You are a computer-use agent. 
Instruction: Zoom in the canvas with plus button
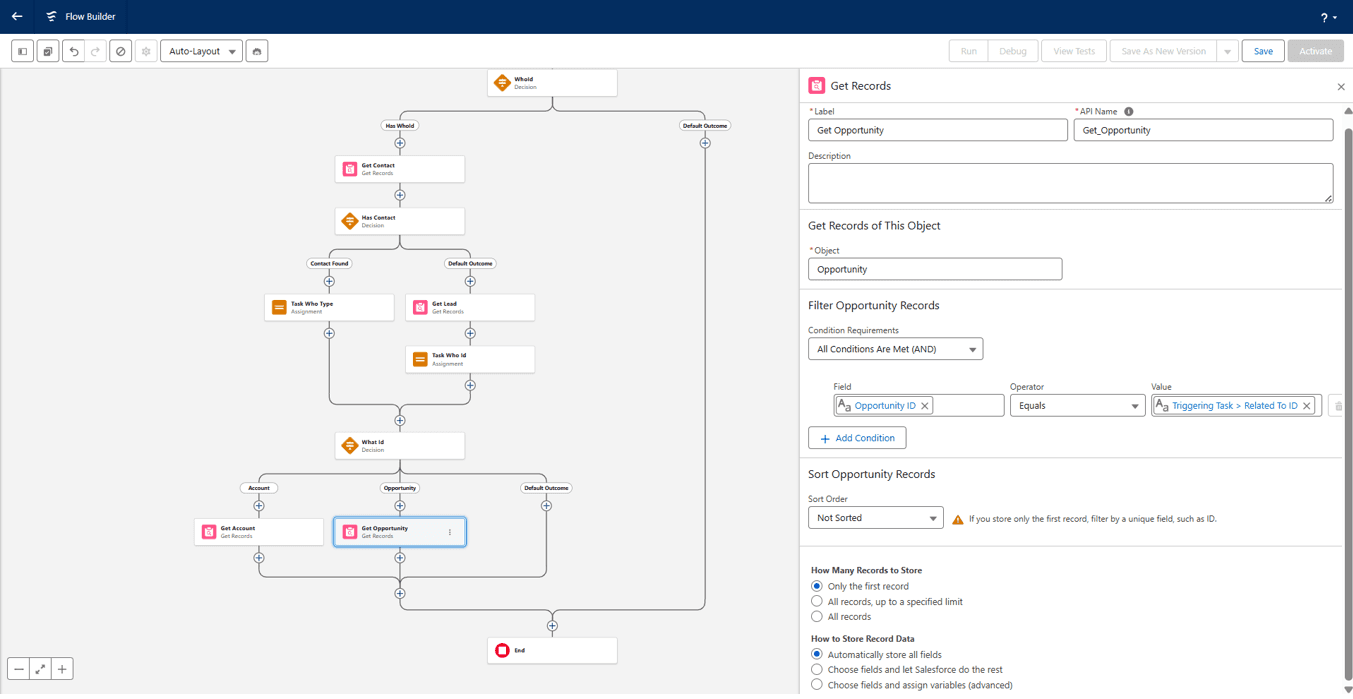point(62,669)
